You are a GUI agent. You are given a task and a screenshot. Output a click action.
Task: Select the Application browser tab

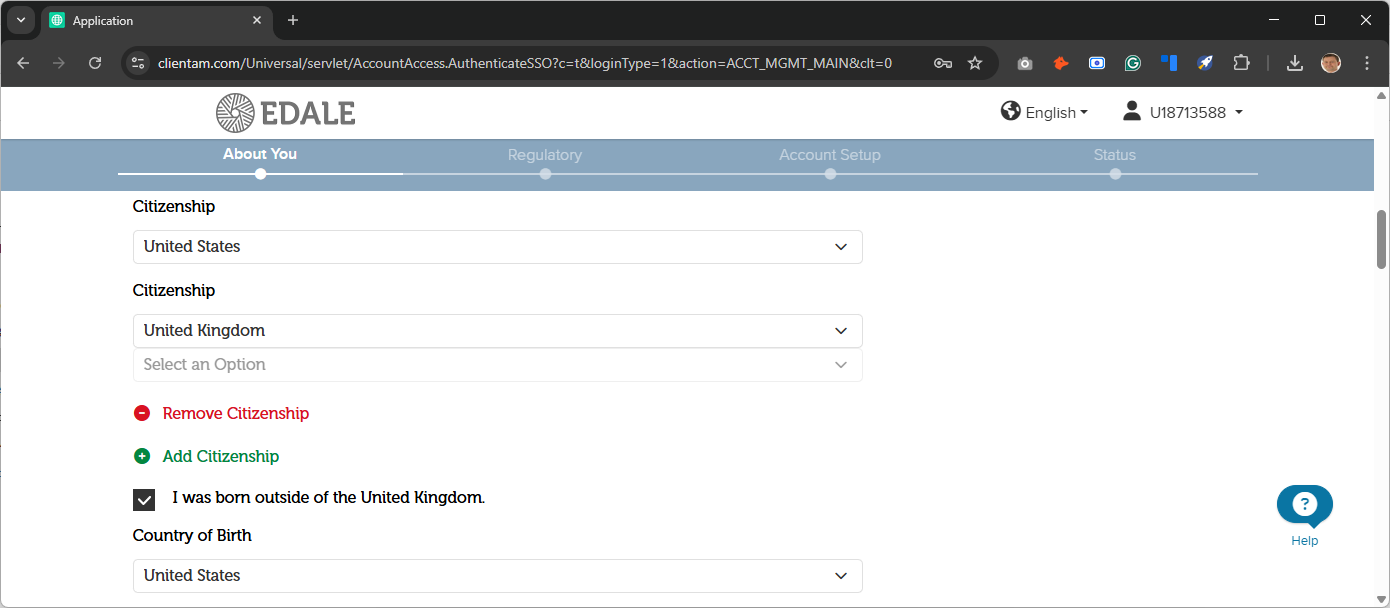(156, 20)
